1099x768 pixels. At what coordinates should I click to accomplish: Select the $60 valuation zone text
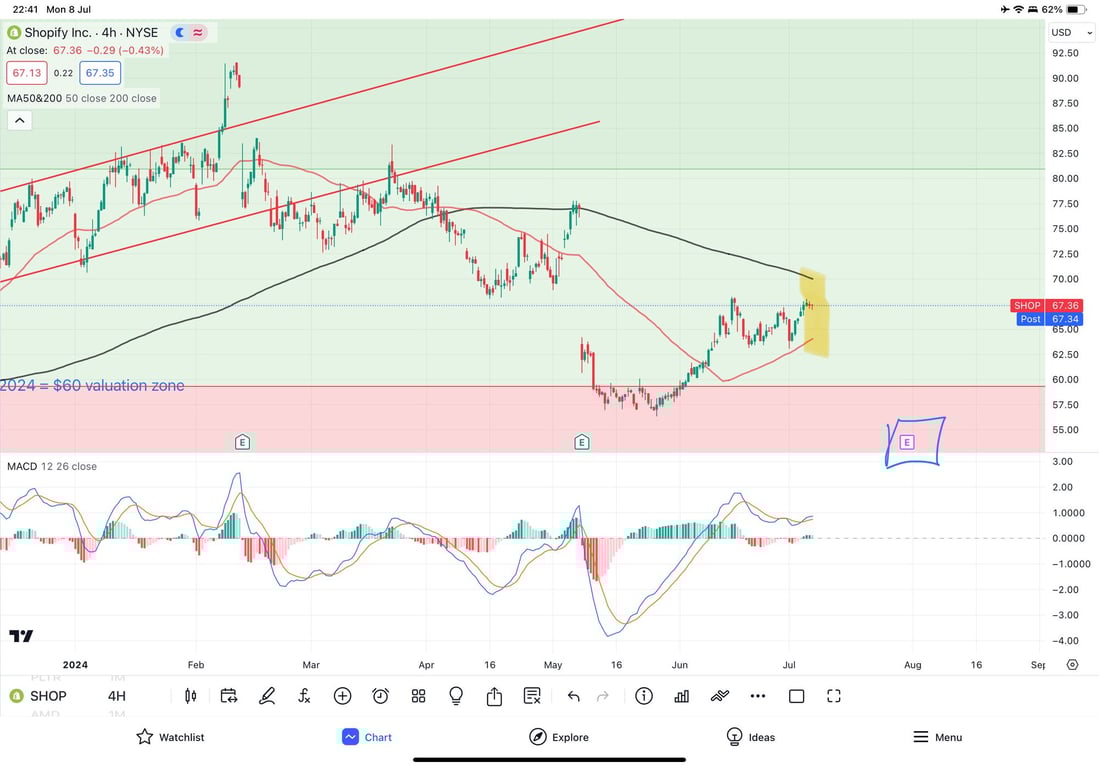[92, 385]
